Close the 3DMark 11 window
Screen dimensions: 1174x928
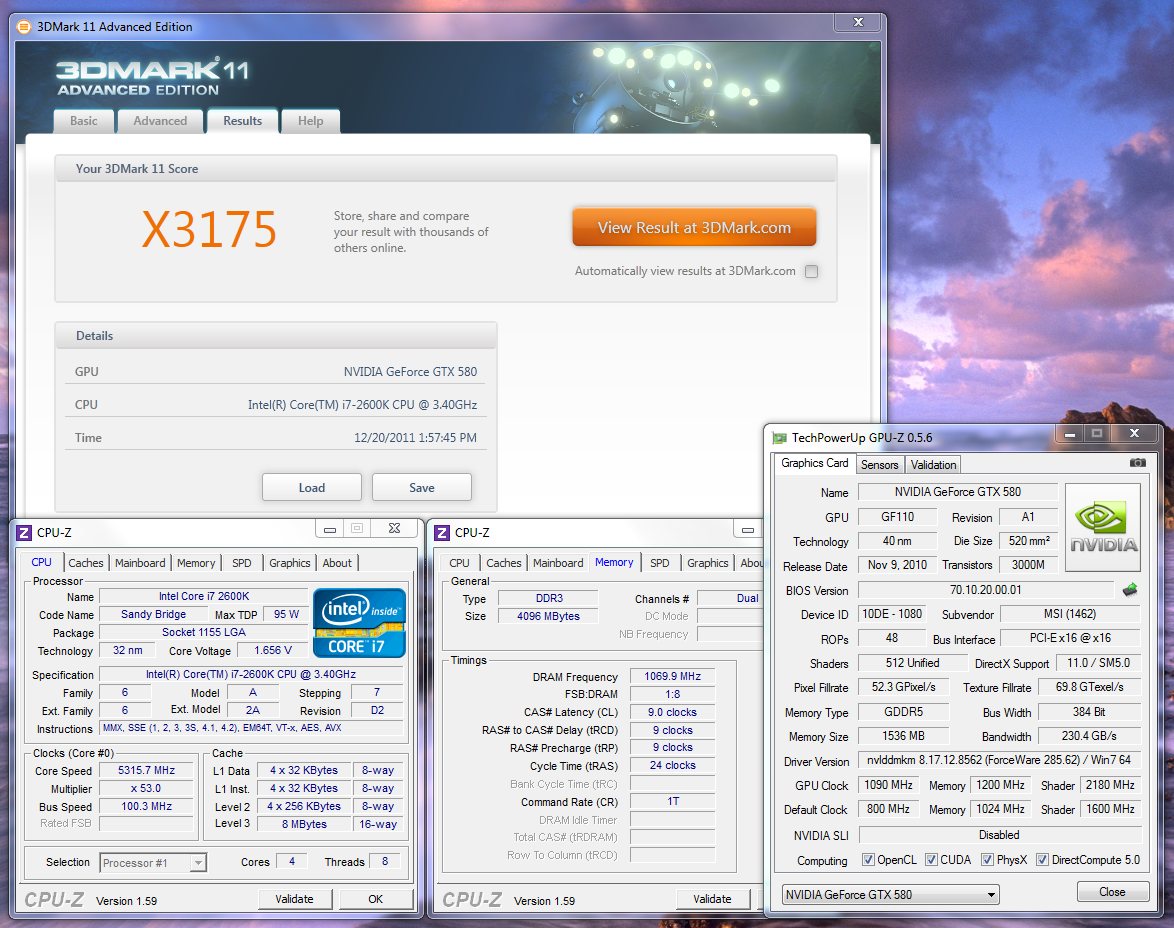coord(859,22)
